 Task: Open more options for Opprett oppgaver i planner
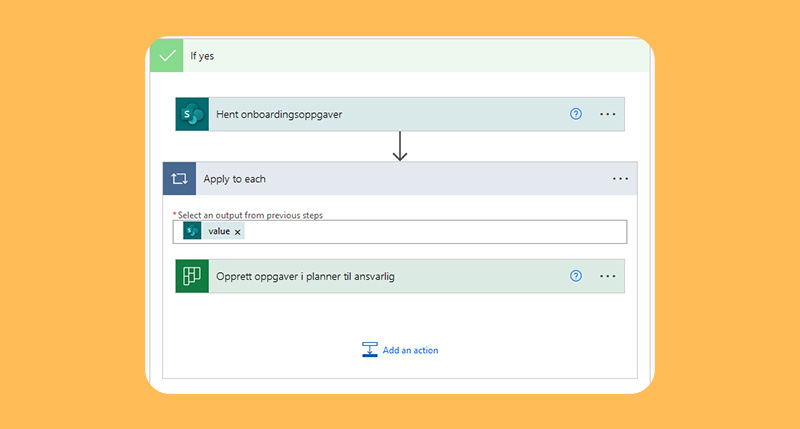608,276
